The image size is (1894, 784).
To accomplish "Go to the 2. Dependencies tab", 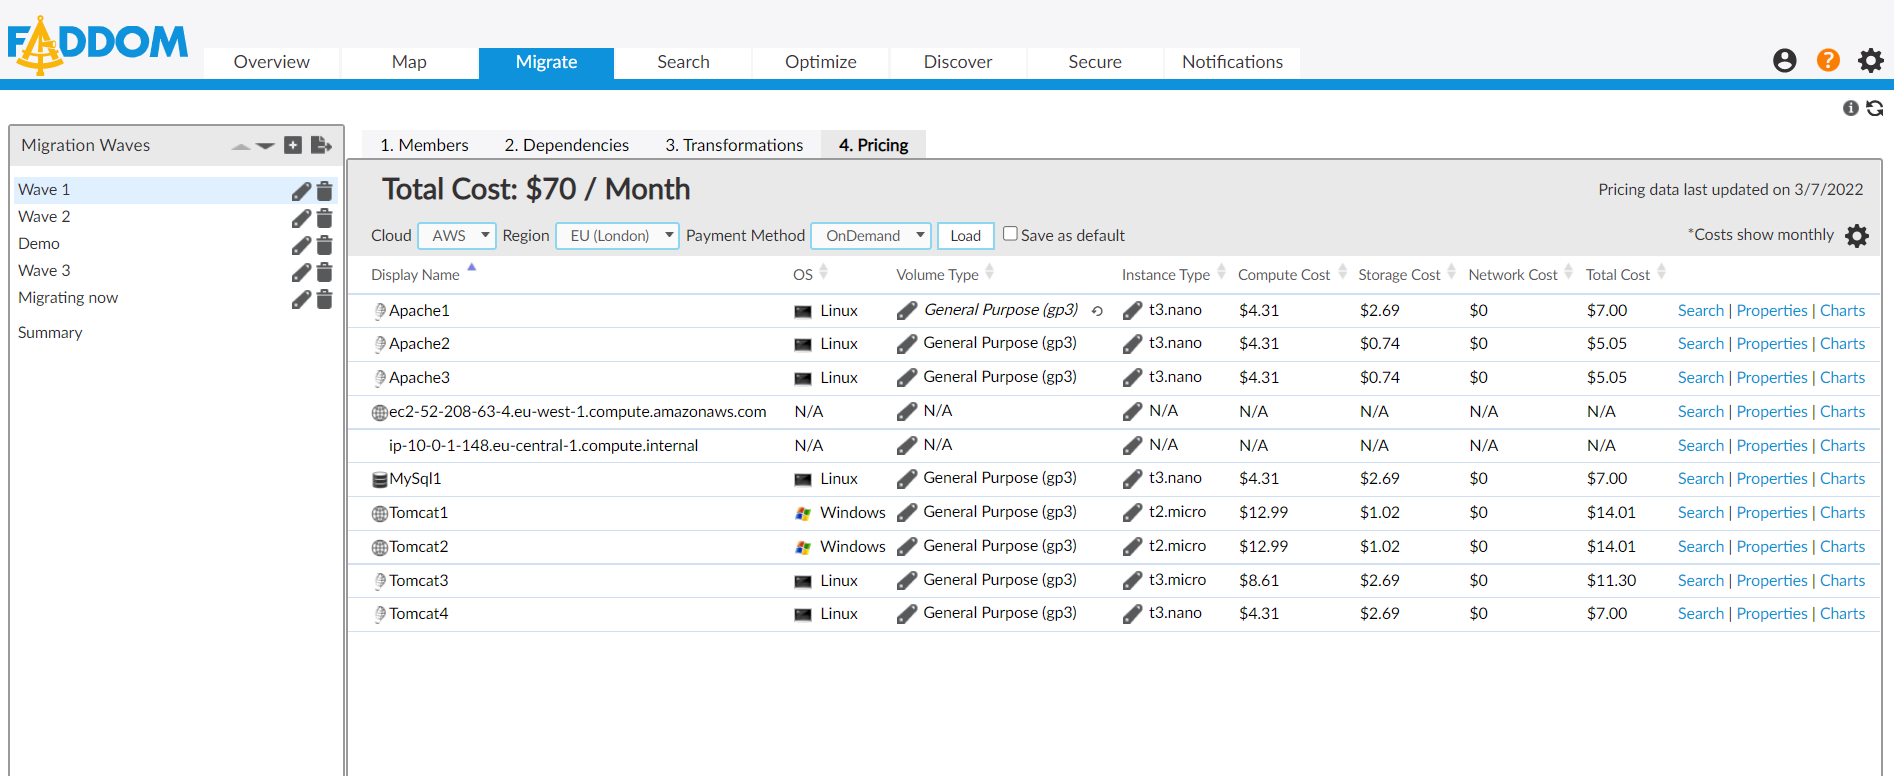I will [566, 145].
